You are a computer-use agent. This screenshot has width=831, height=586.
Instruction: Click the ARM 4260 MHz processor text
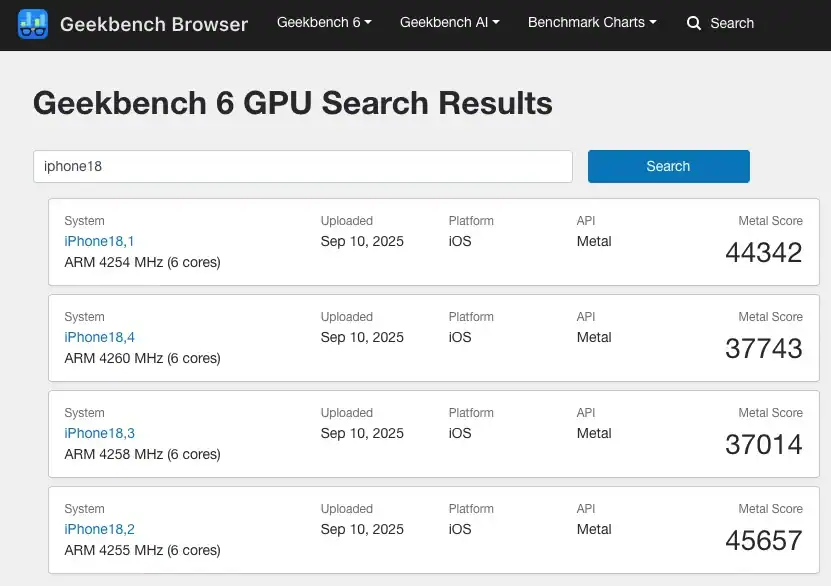pyautogui.click(x=142, y=358)
